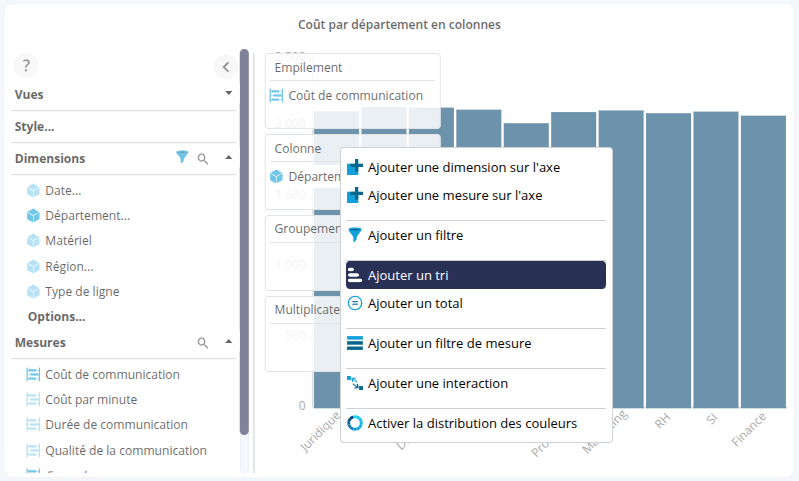799x481 pixels.
Task: Select Ajouter une interaction menu entry
Action: (437, 383)
